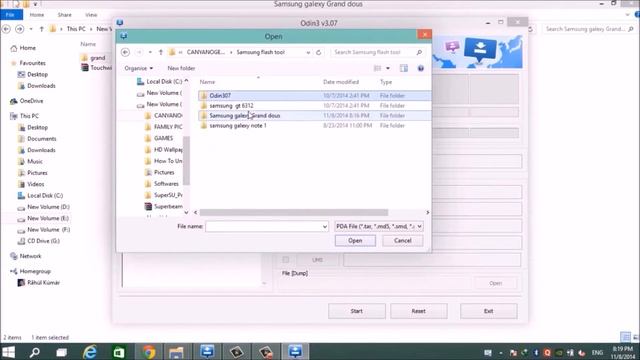The width and height of the screenshot is (640, 360).
Task: Open the Home ribbon tab
Action: [x=37, y=15]
